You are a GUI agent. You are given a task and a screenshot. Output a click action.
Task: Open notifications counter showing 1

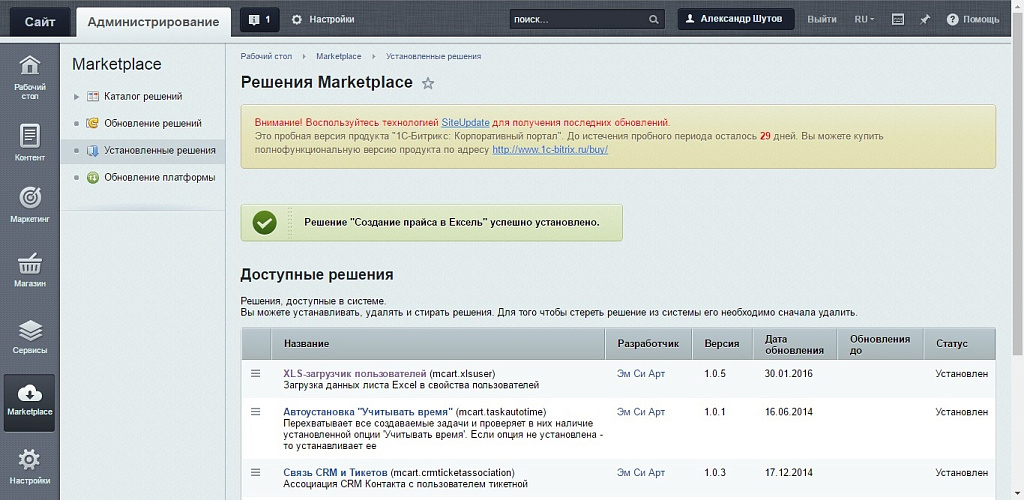click(x=260, y=19)
